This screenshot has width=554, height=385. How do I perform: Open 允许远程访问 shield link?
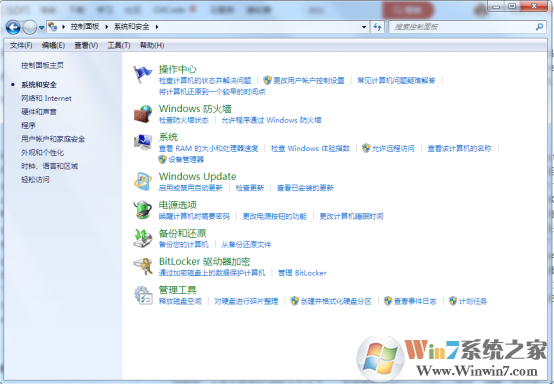[x=388, y=148]
